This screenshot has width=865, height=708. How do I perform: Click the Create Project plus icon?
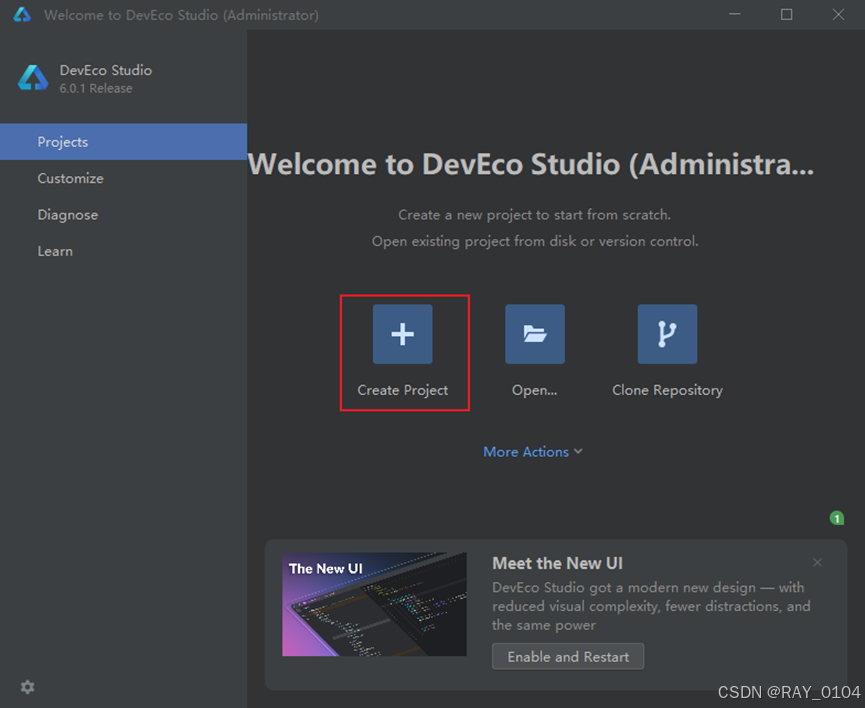(402, 334)
